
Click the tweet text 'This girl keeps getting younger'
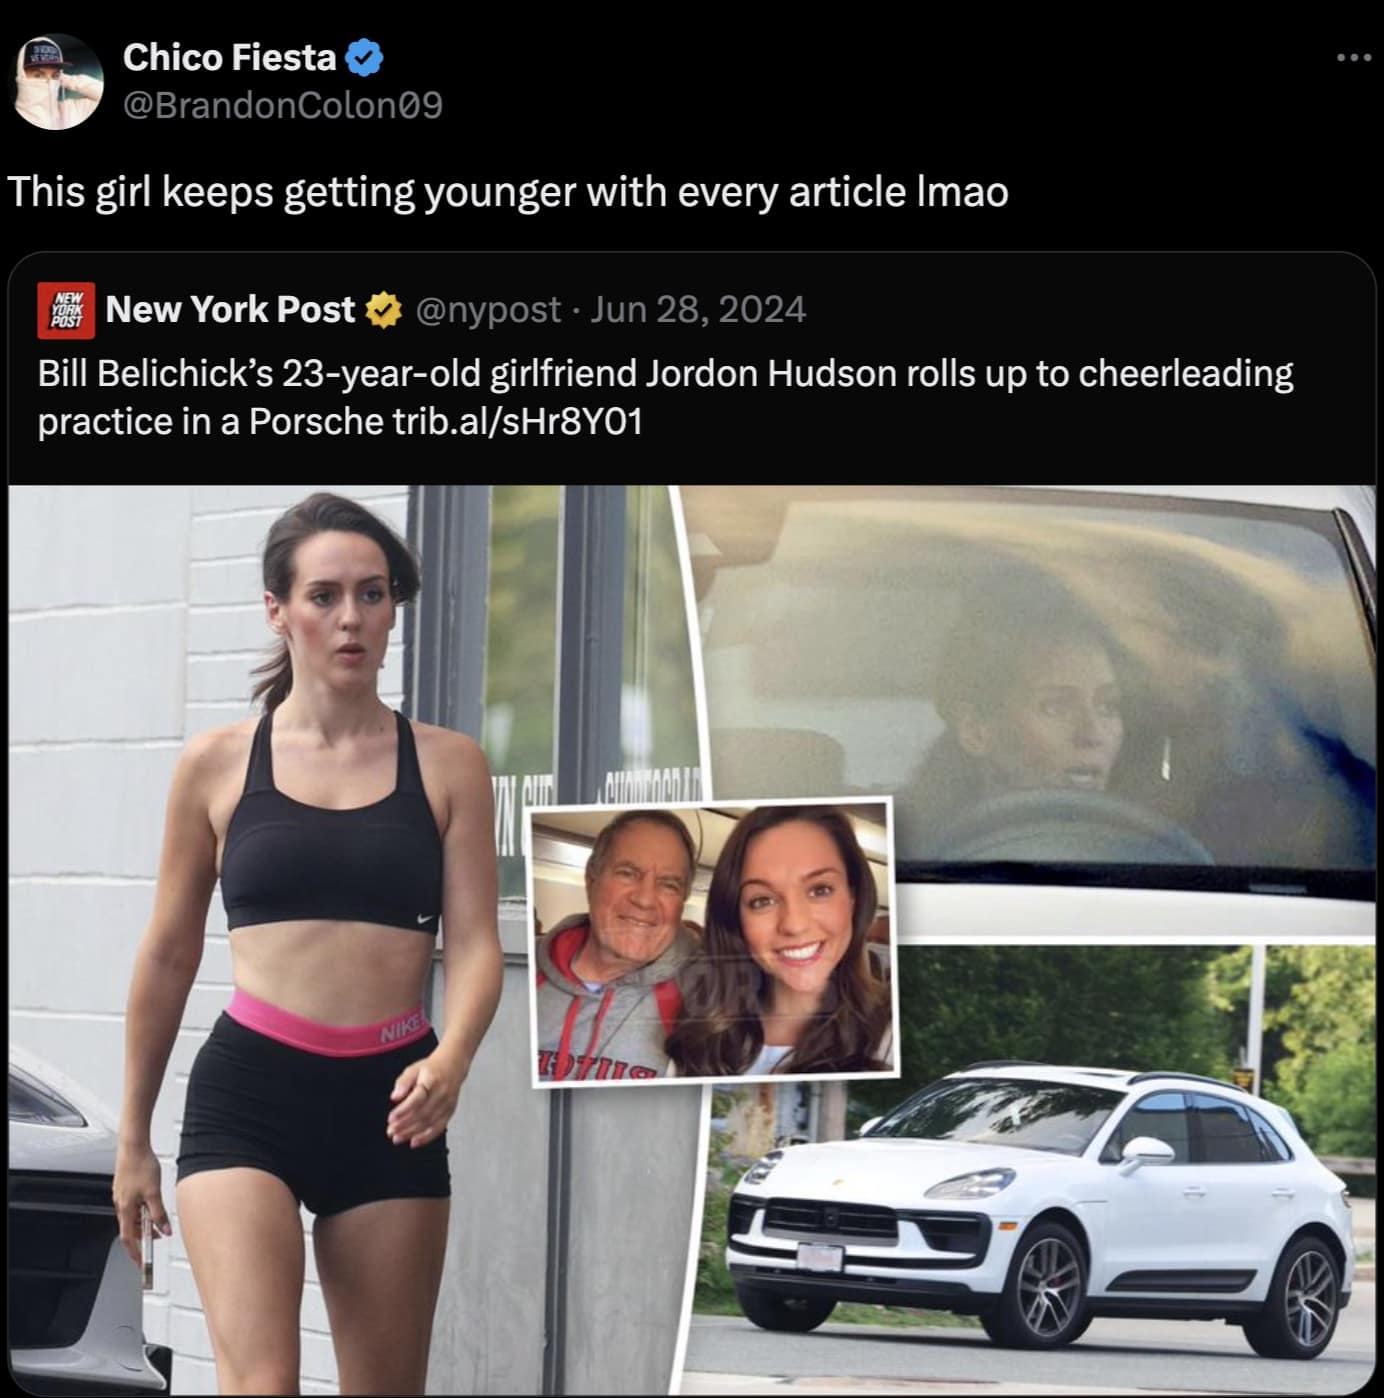click(x=508, y=192)
